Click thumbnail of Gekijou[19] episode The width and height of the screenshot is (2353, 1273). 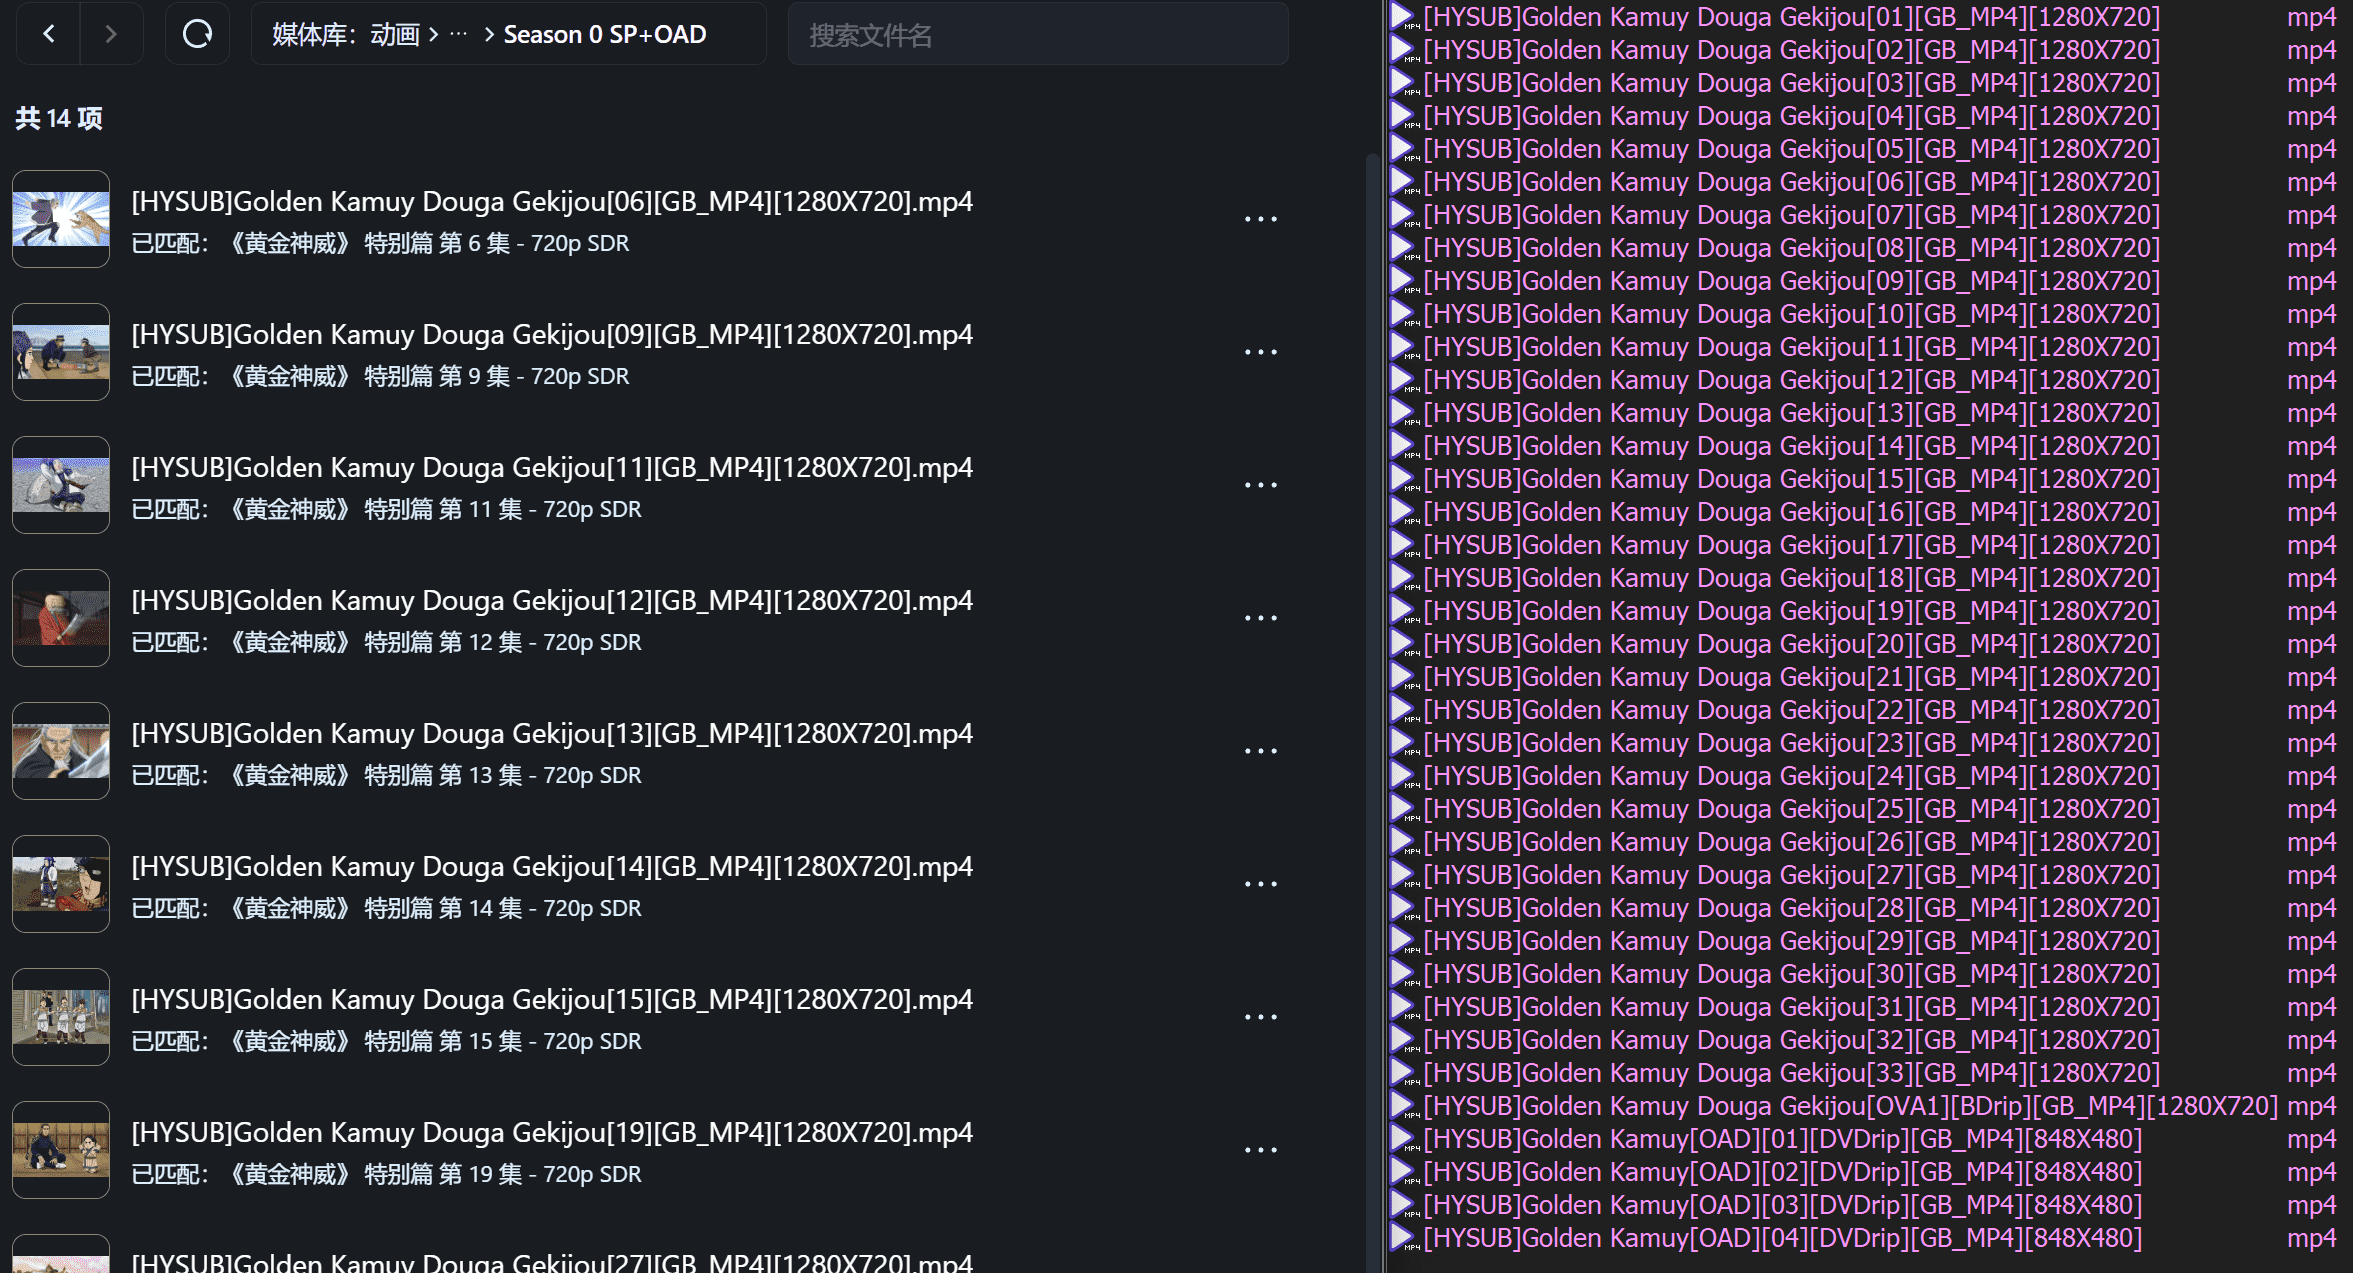click(x=61, y=1150)
